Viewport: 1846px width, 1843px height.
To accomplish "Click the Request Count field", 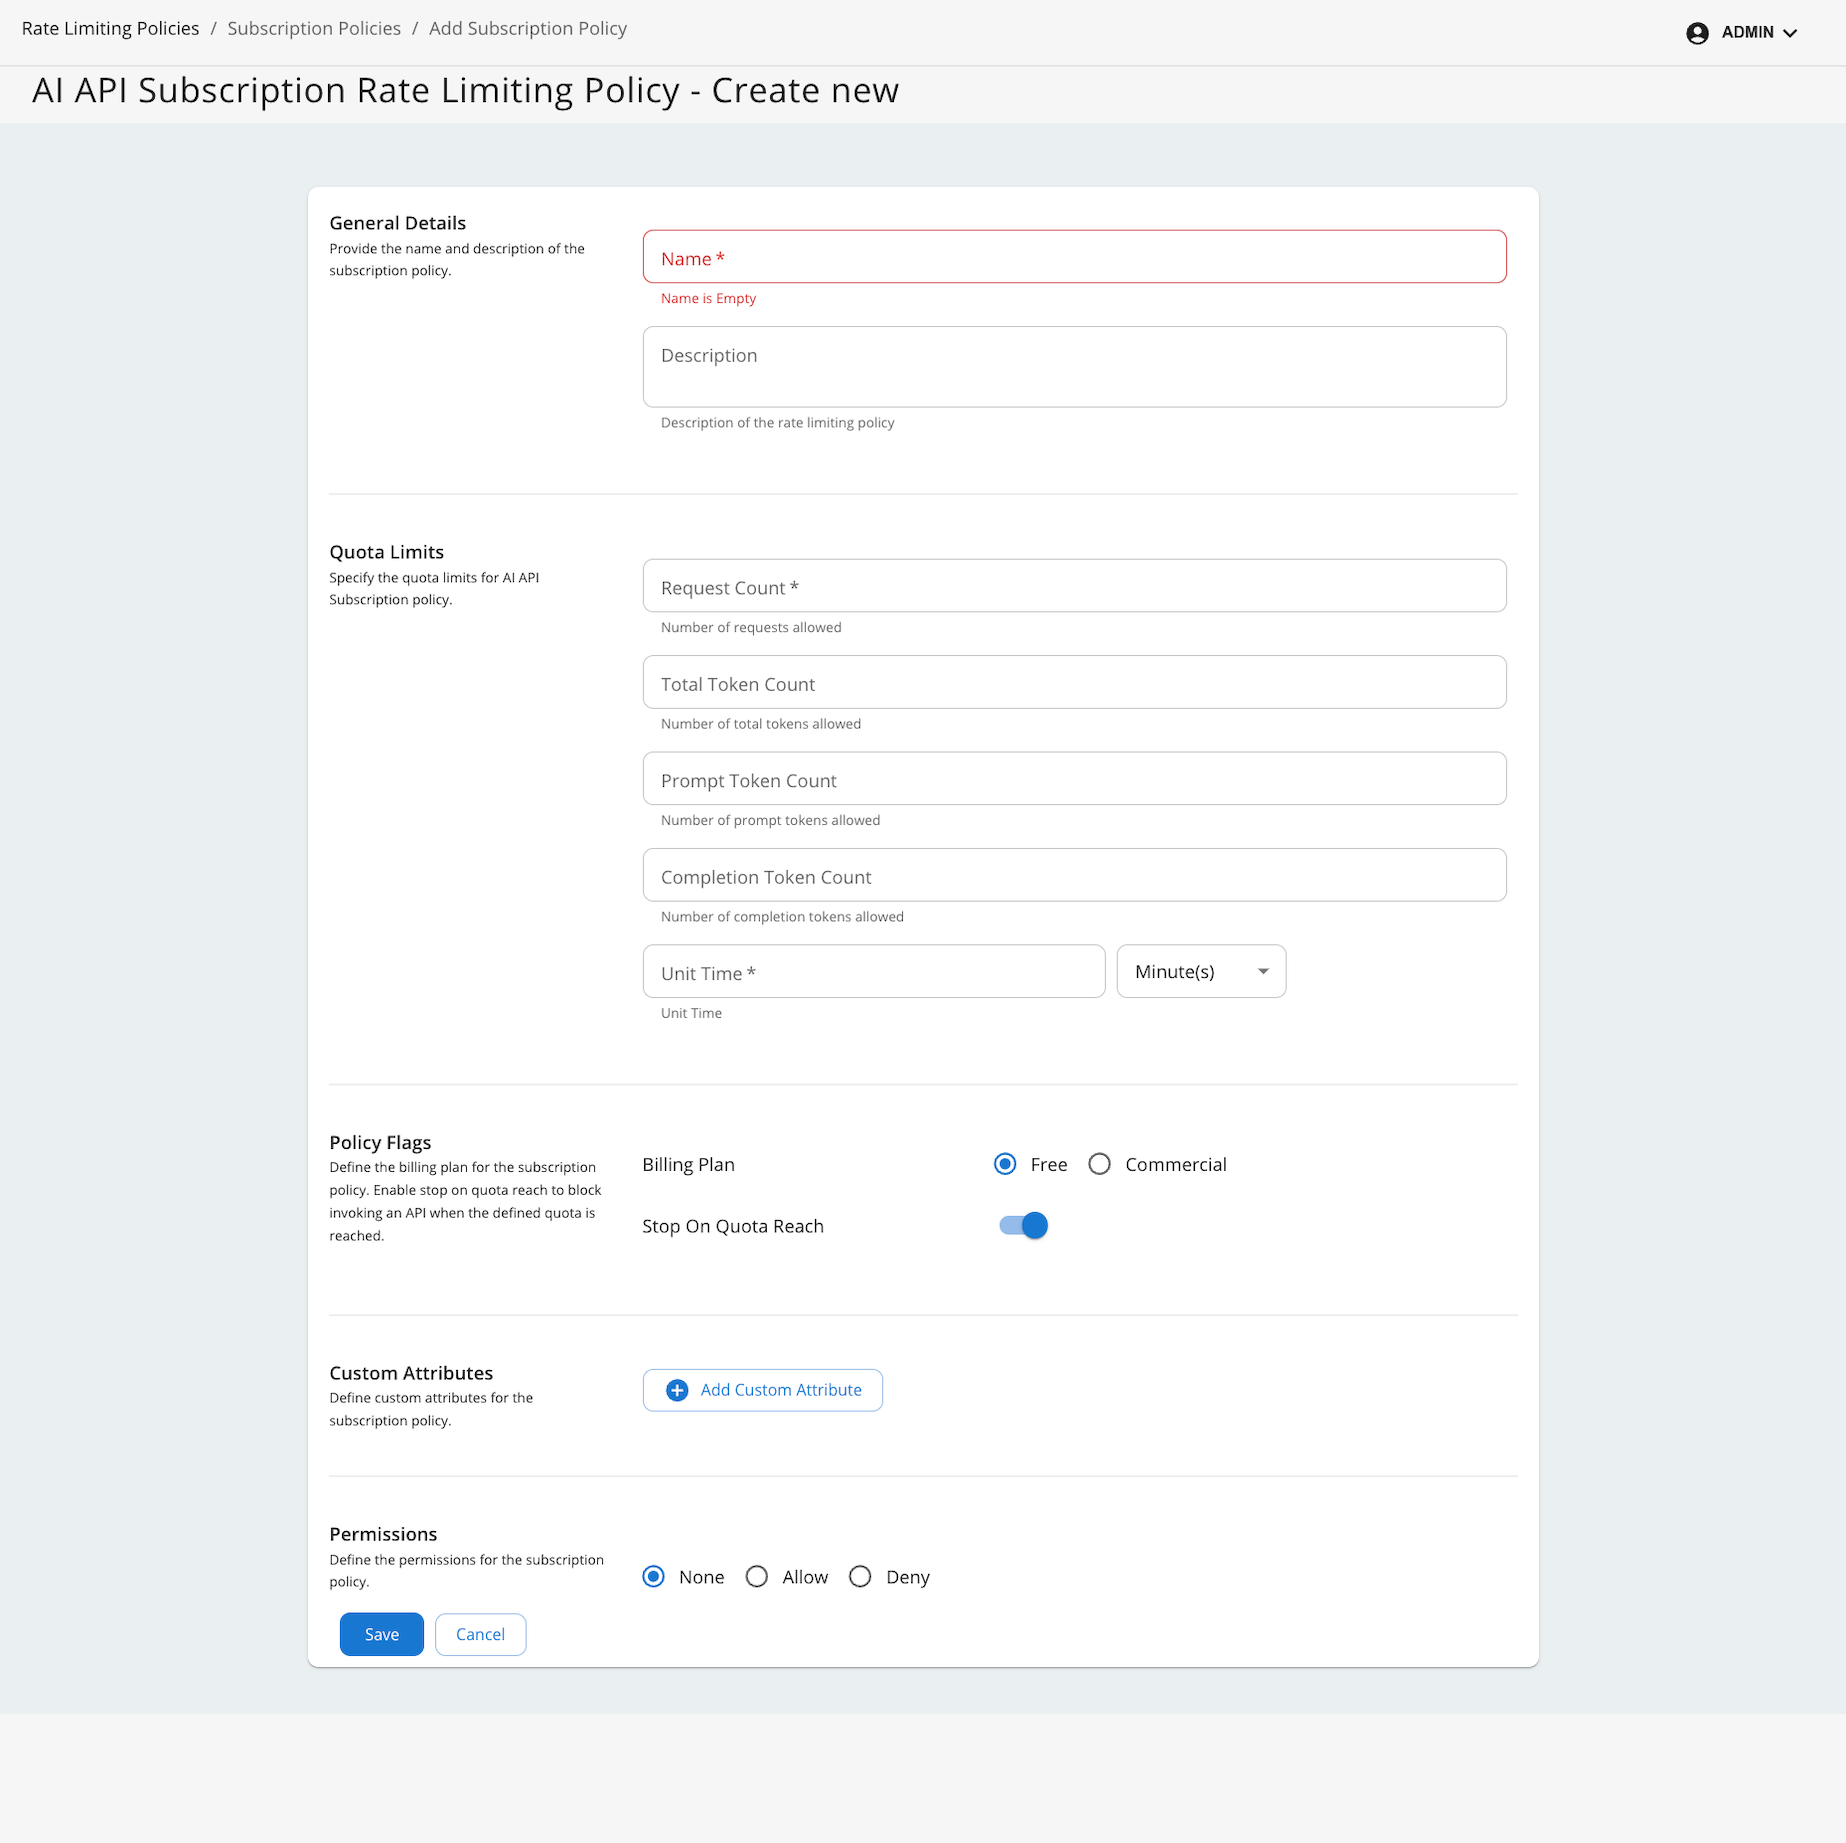I will (1074, 586).
